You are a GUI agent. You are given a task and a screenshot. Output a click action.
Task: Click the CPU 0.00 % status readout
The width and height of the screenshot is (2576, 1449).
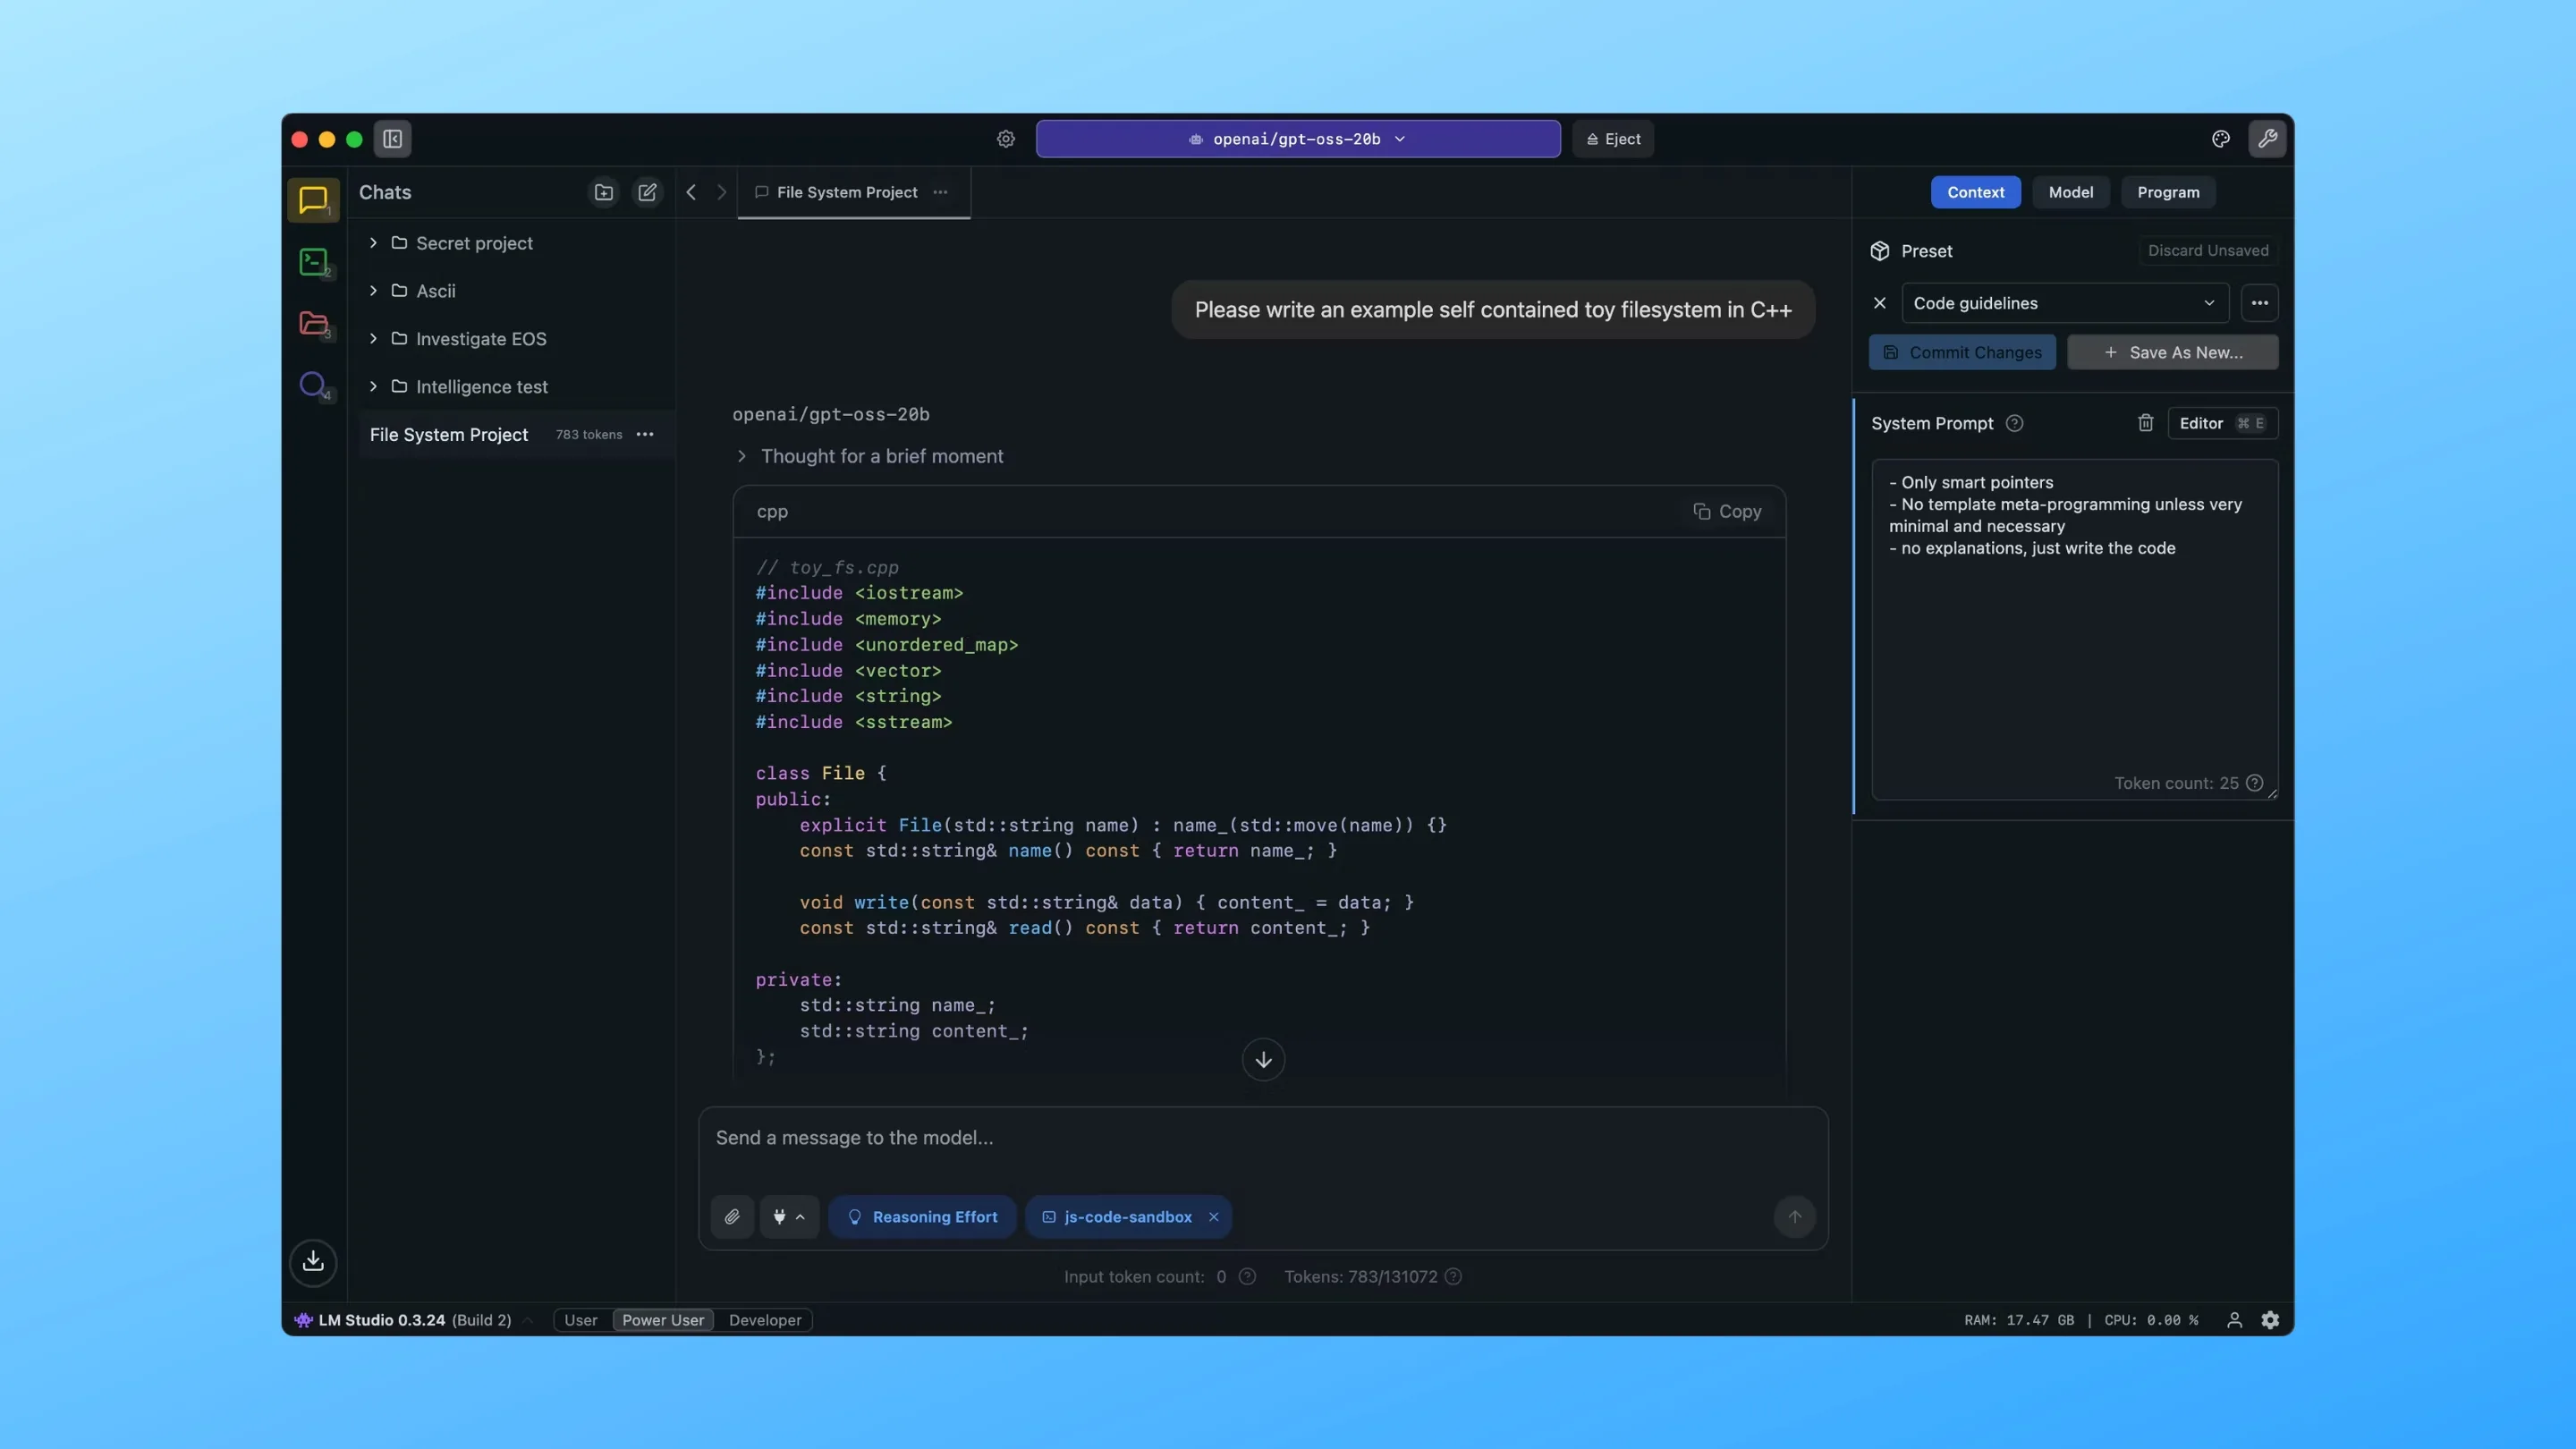(2151, 1320)
